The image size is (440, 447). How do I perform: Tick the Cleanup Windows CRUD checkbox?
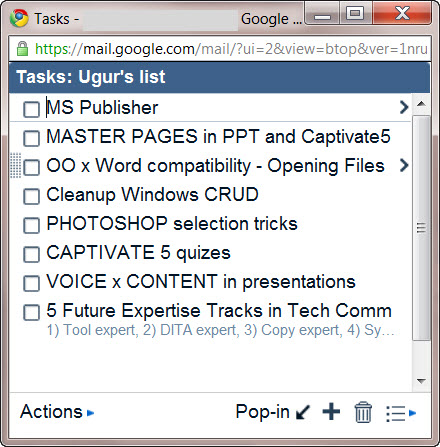point(31,196)
